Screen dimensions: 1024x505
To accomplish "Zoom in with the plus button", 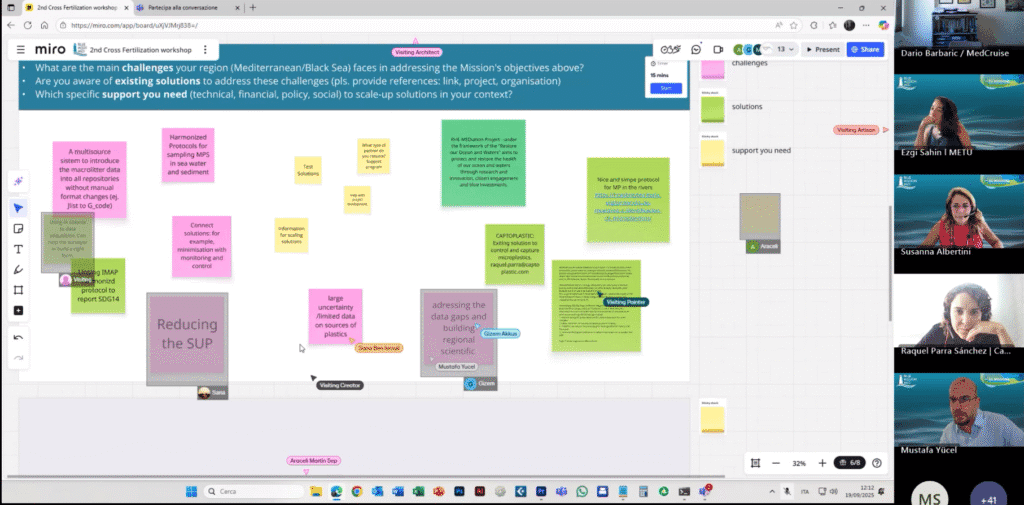I will coord(822,463).
